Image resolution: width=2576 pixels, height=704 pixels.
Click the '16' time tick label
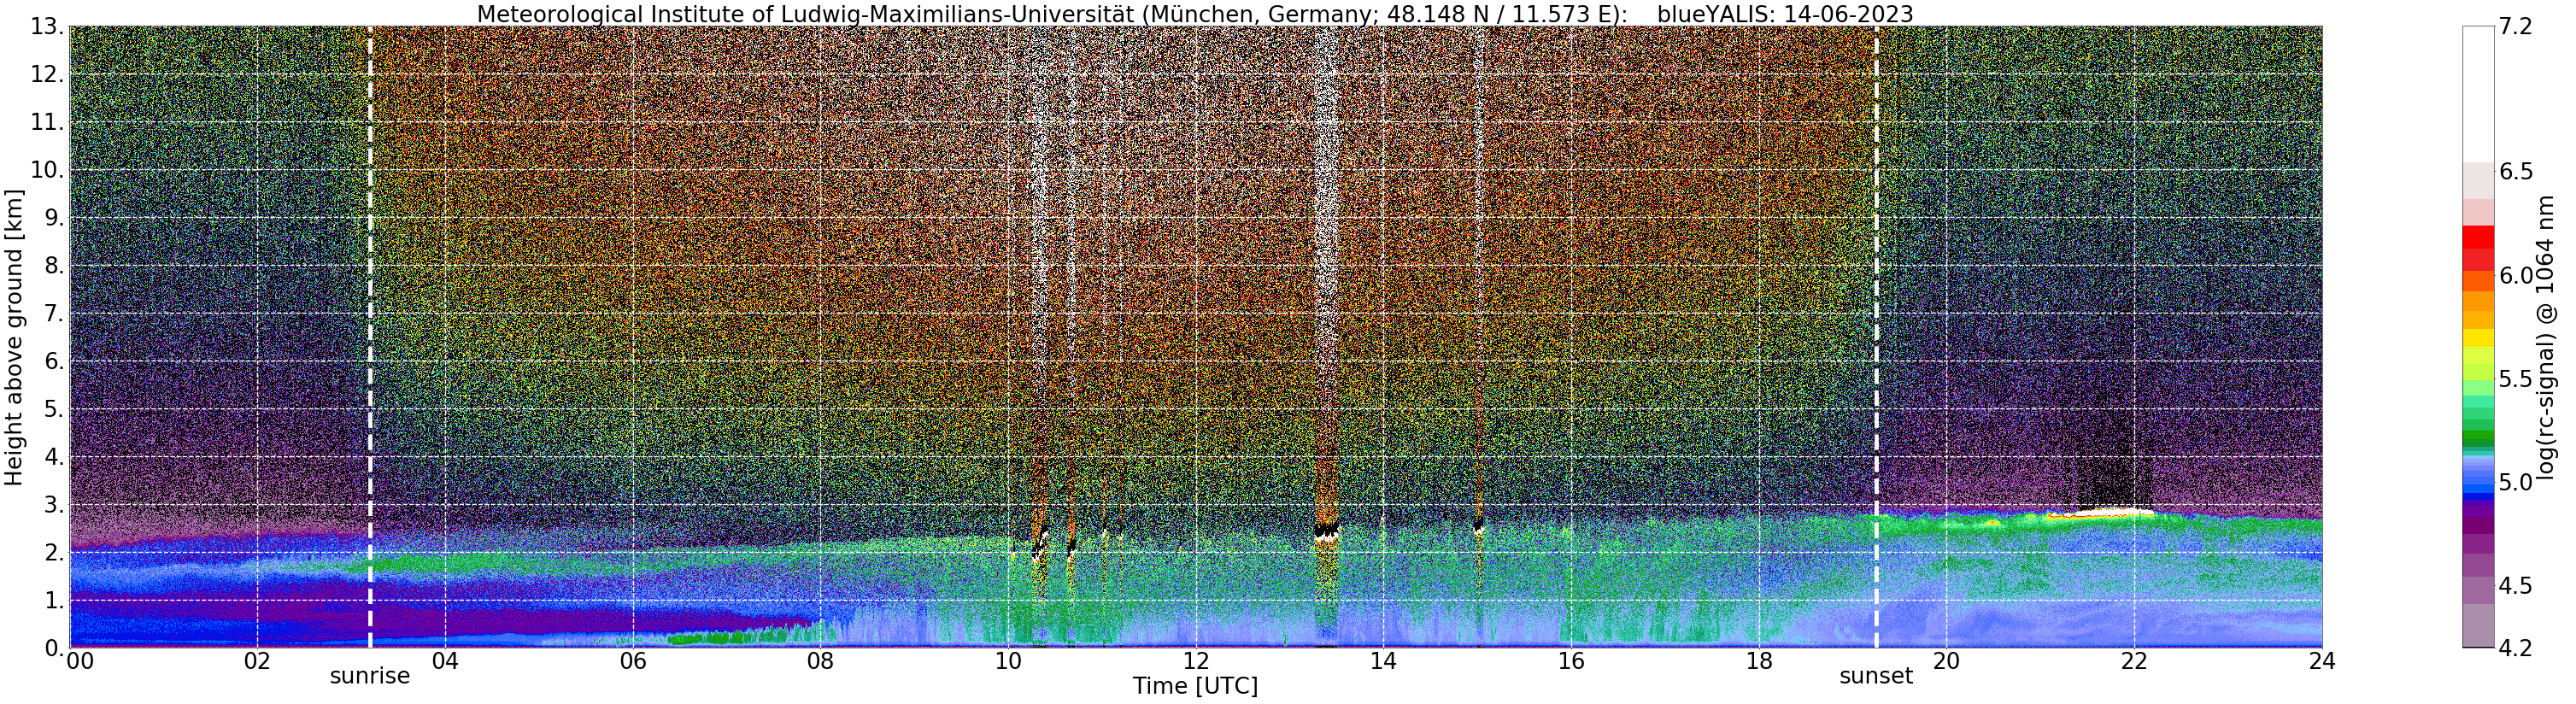click(x=1571, y=661)
